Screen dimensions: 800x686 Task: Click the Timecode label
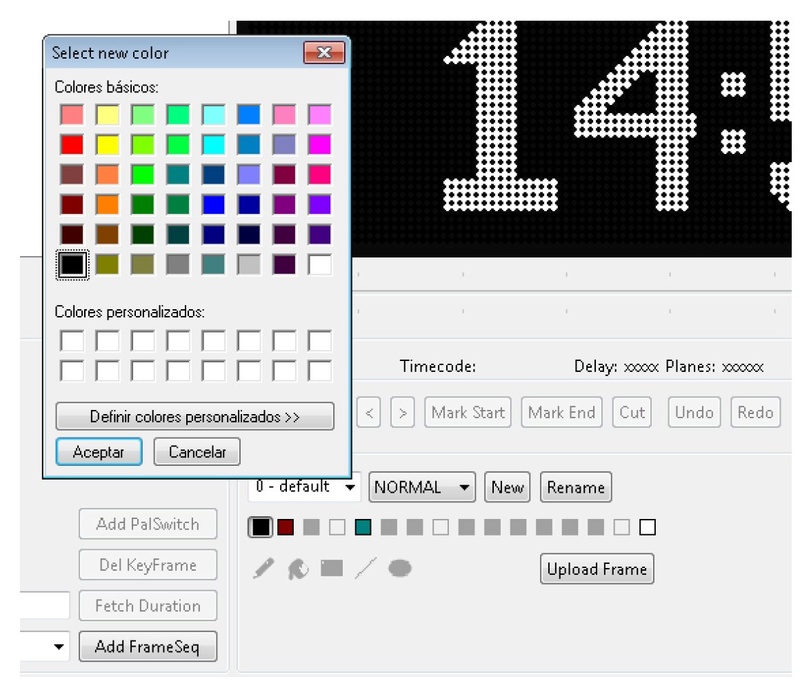(438, 366)
